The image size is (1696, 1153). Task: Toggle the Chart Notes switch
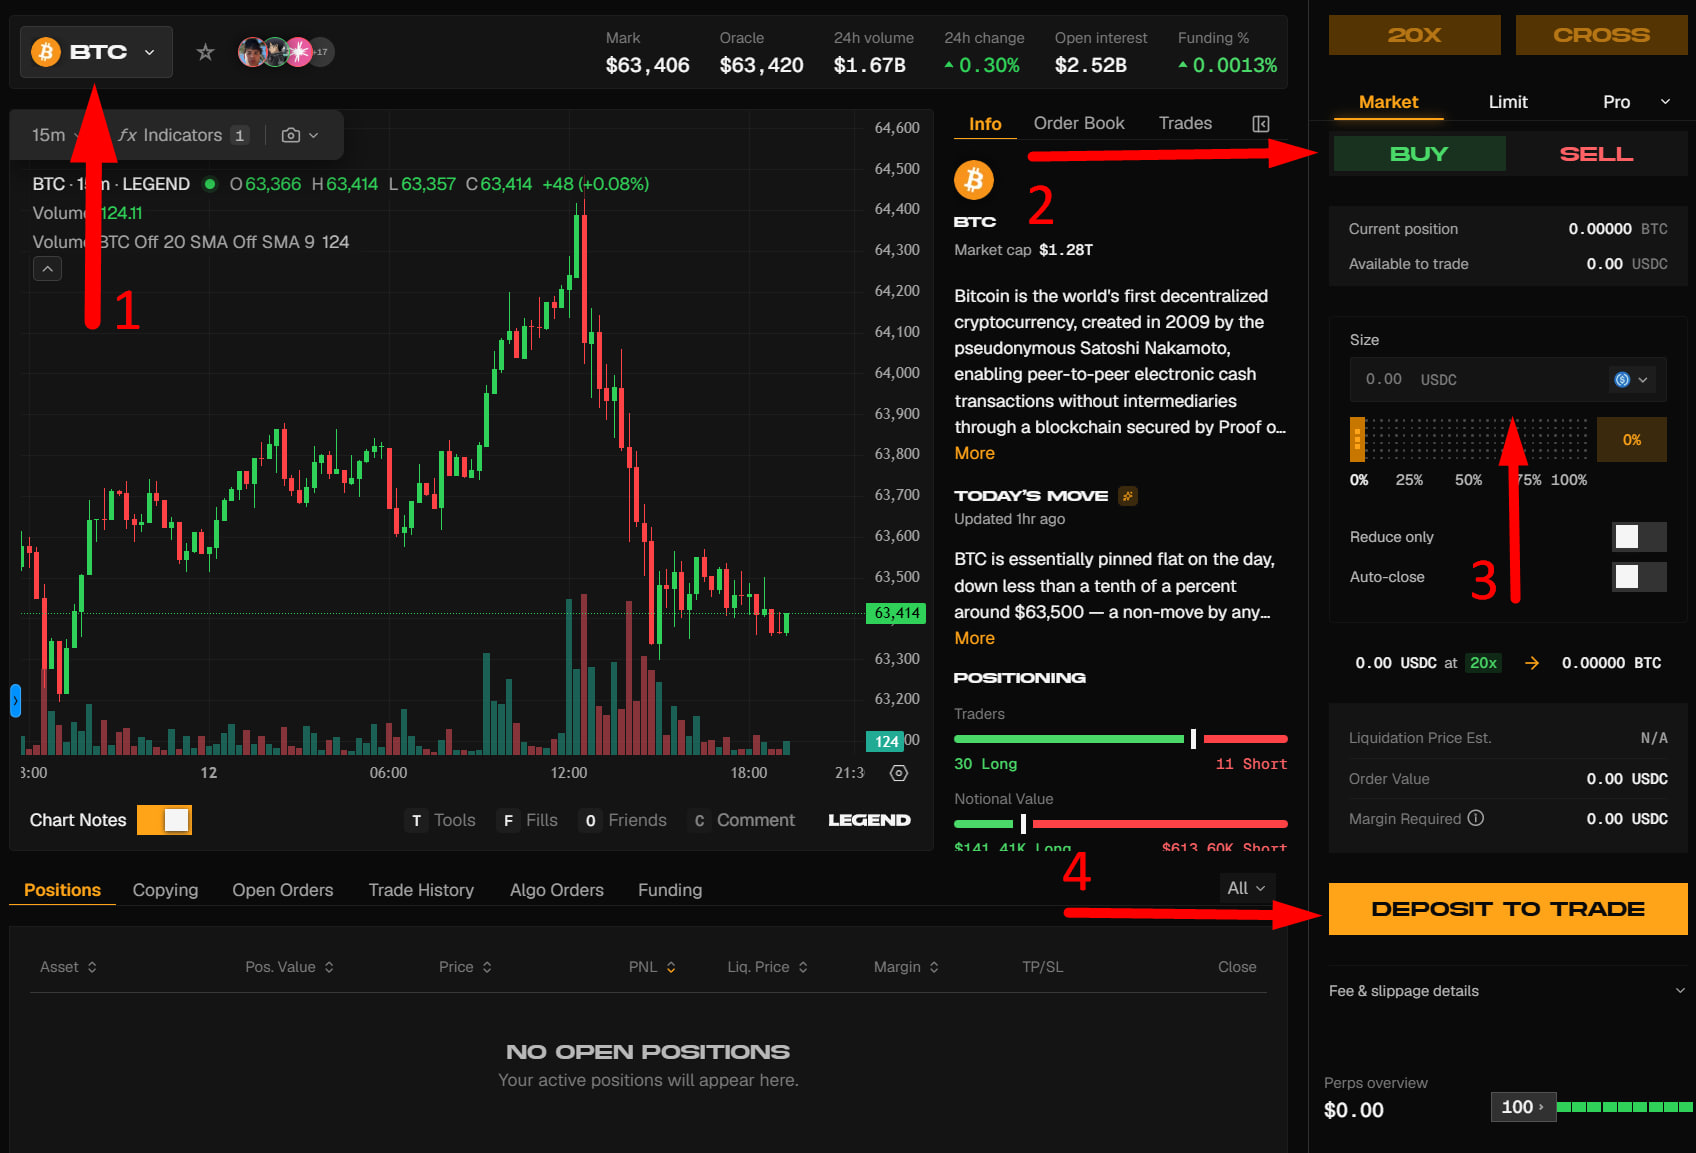point(165,820)
